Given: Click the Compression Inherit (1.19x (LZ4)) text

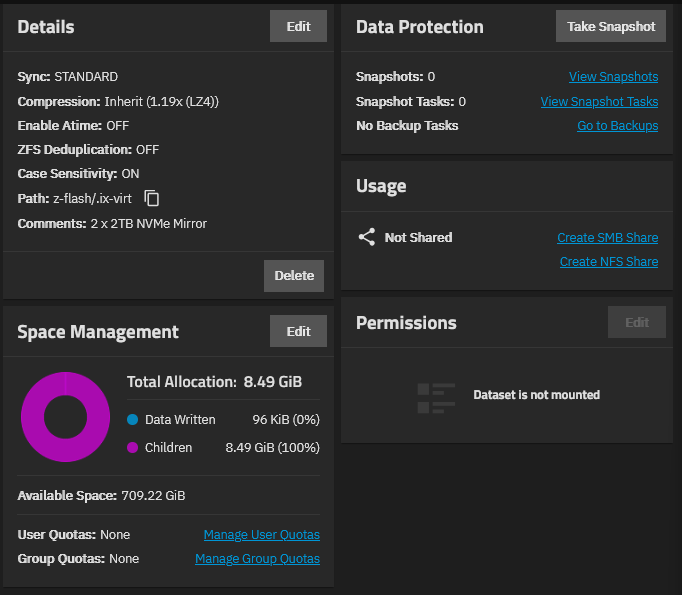Looking at the screenshot, I should pyautogui.click(x=161, y=101).
